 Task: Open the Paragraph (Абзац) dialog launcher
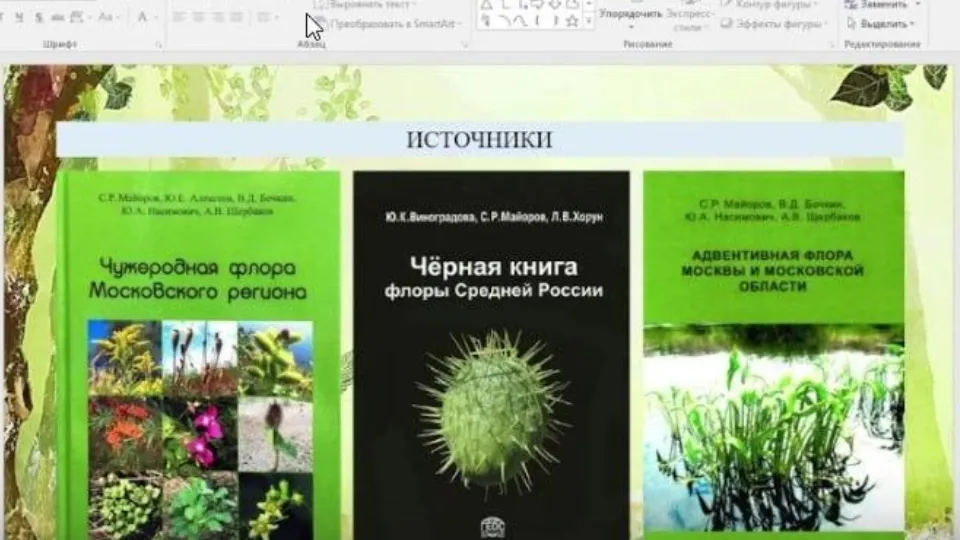pyautogui.click(x=465, y=45)
